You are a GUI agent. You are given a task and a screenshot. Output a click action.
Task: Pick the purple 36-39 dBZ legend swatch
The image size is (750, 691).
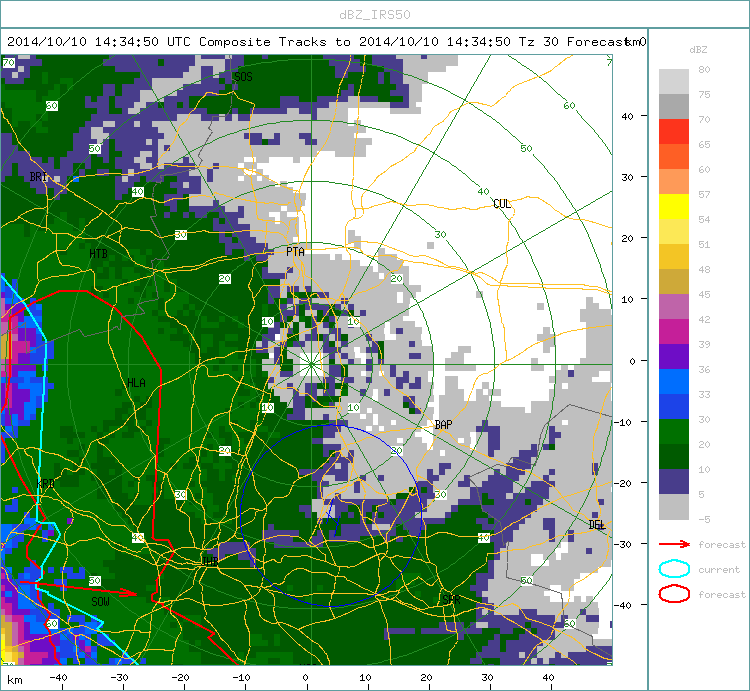(x=673, y=356)
